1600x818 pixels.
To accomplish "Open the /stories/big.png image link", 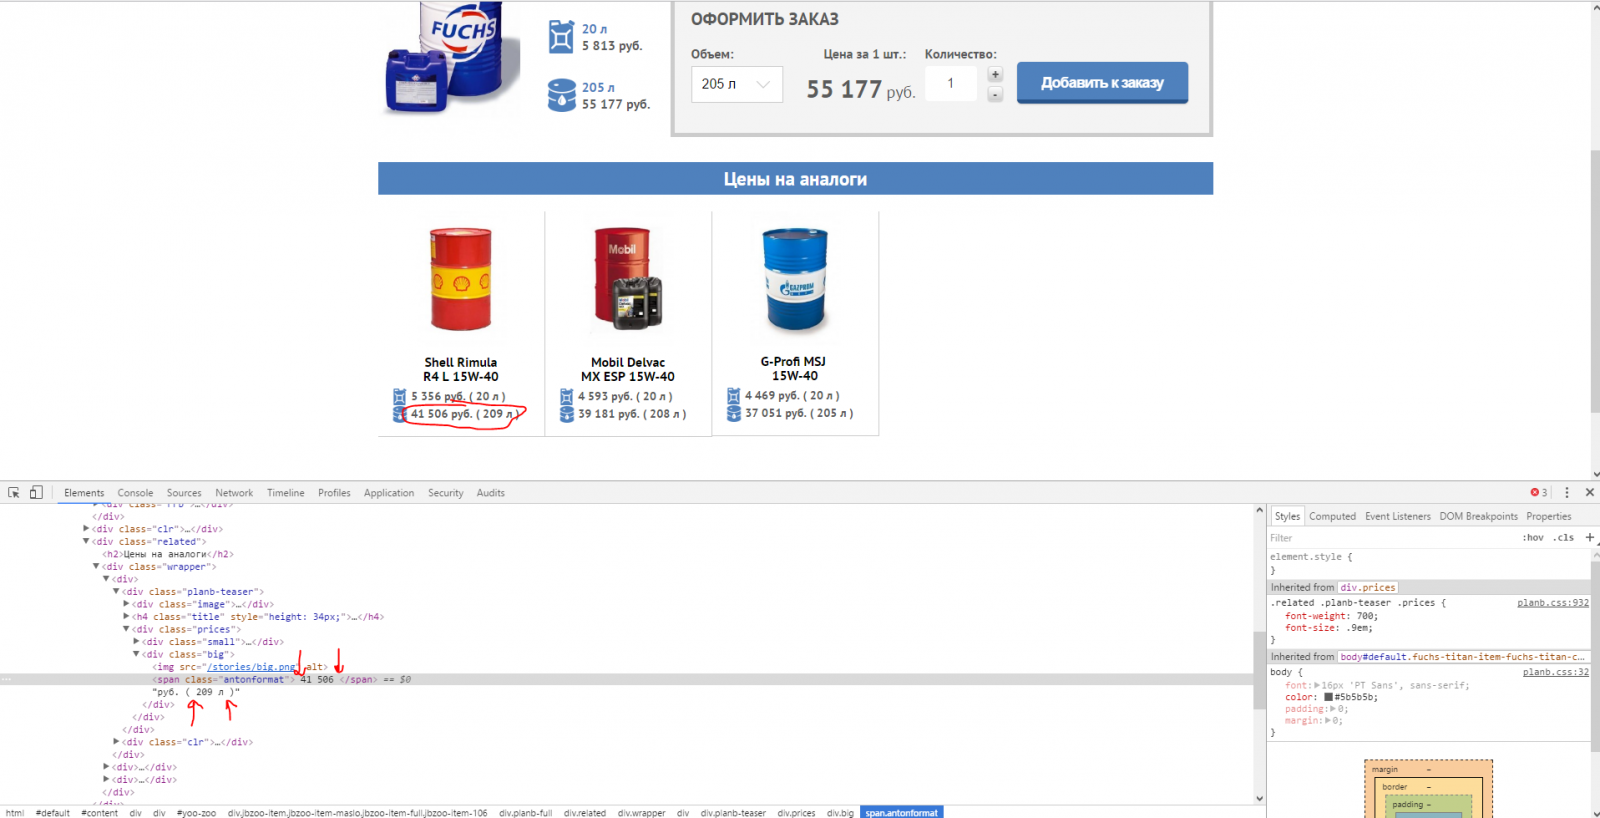I will 252,666.
